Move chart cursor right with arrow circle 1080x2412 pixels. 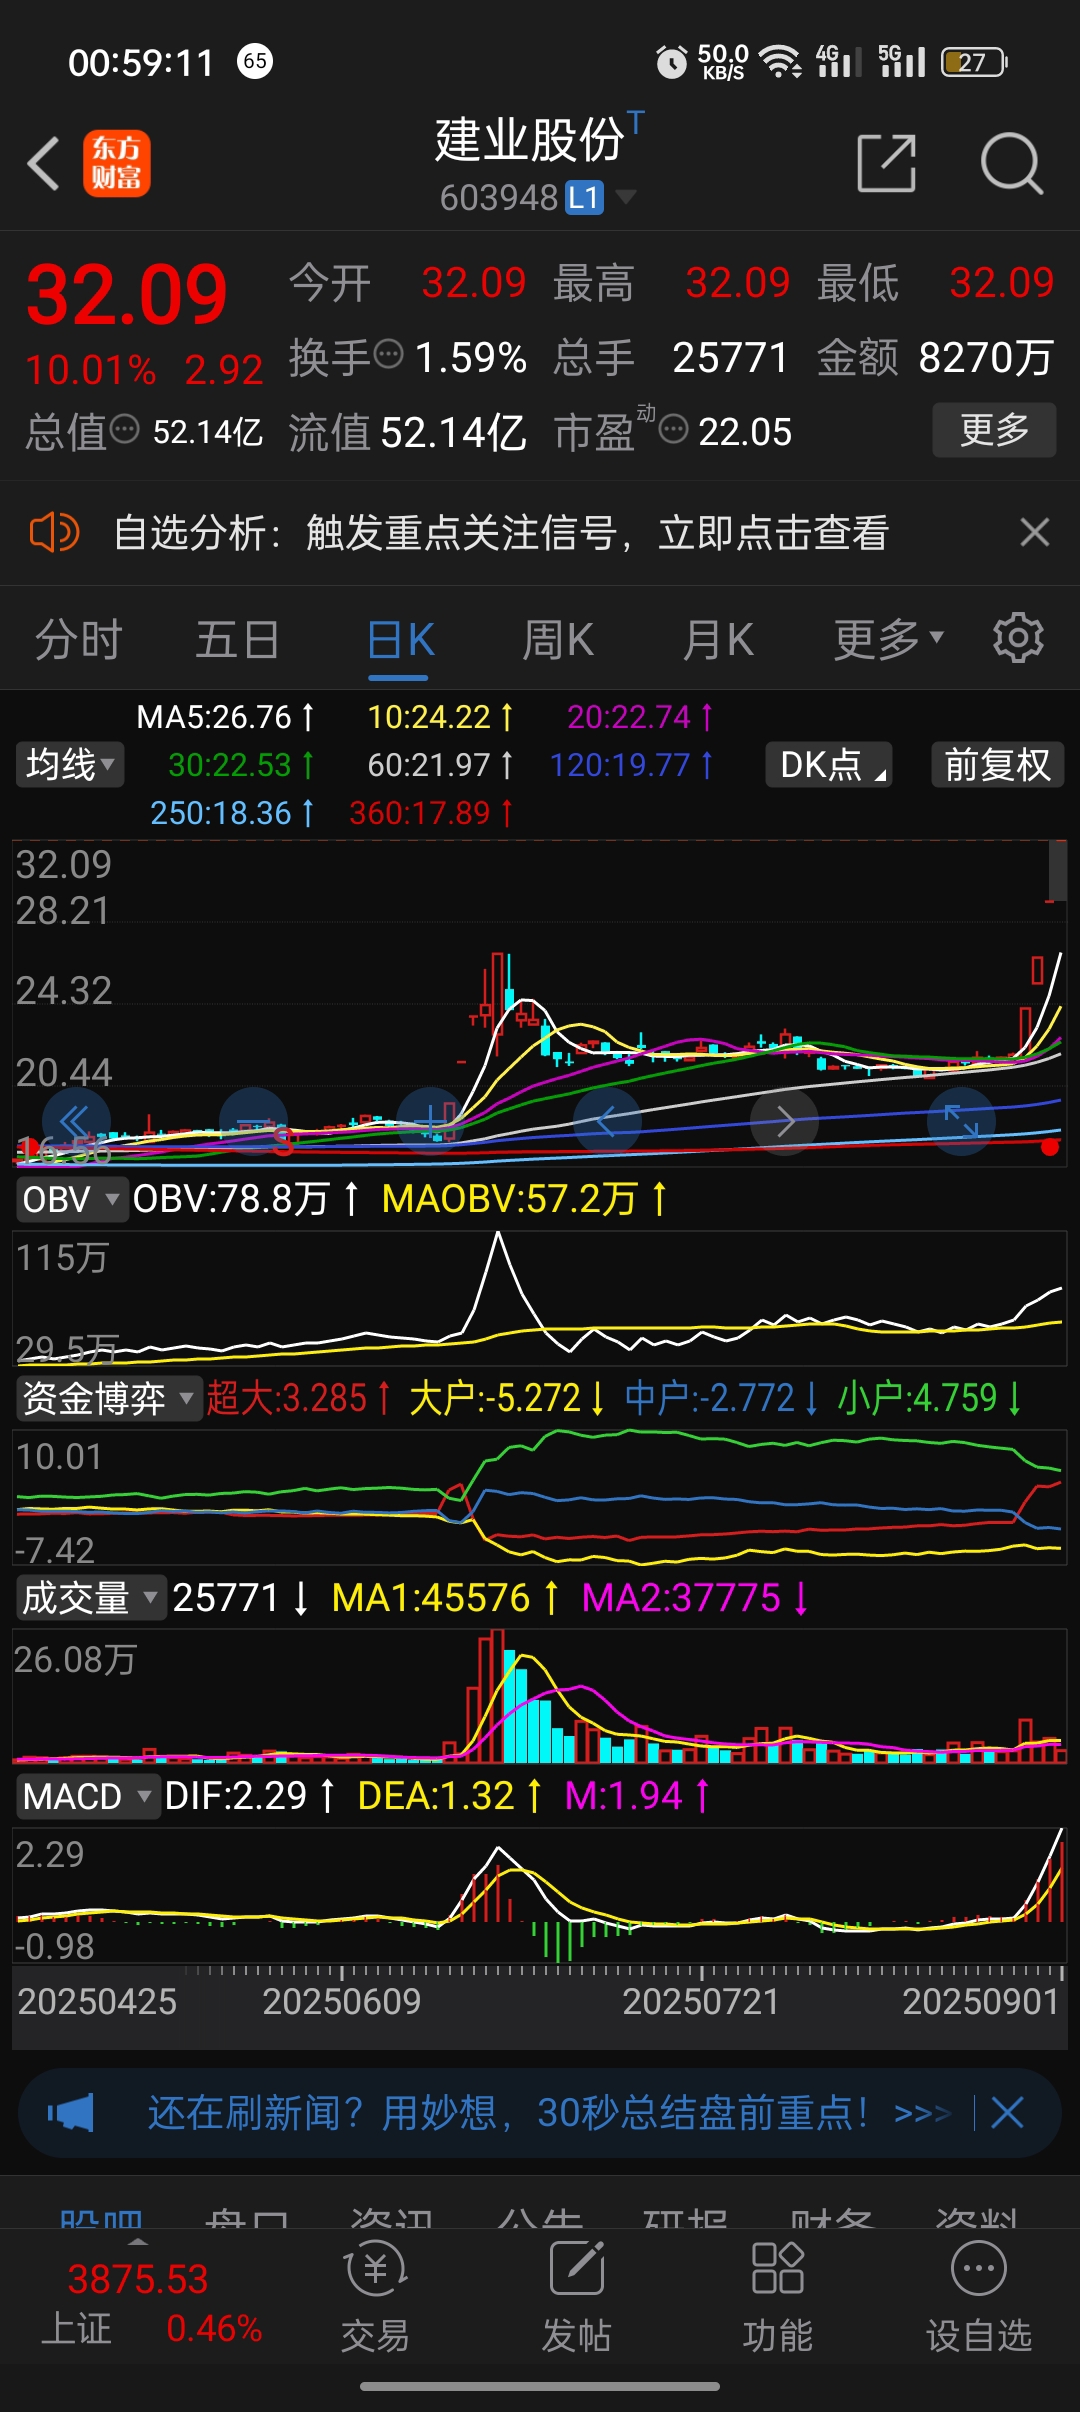785,1122
